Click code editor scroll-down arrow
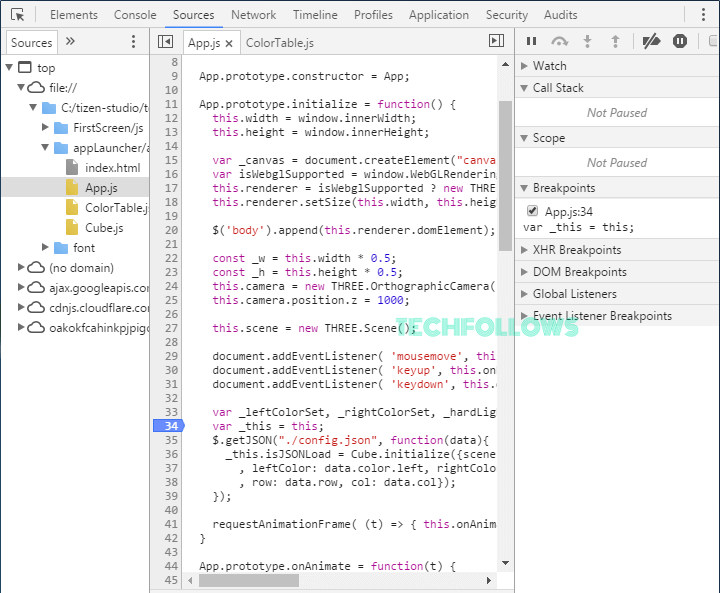Screen dimensions: 720x593 click(505, 563)
